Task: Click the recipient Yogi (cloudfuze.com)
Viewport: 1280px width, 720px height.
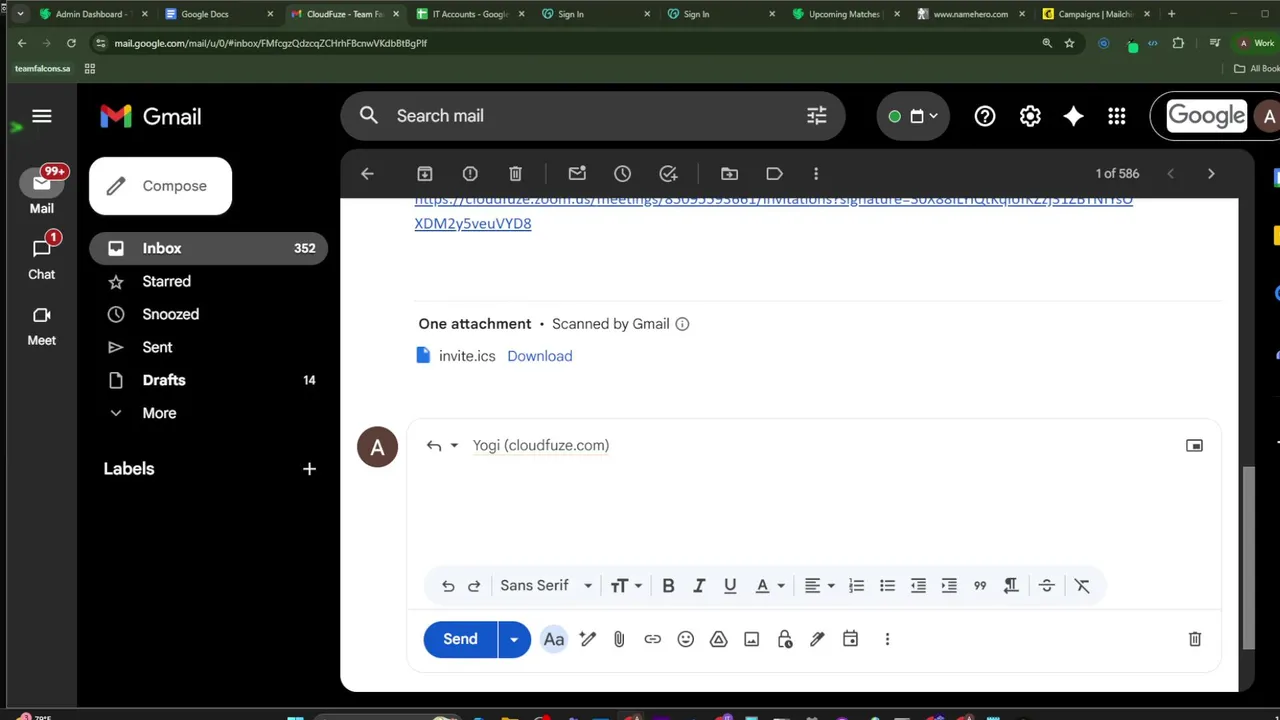Action: 541,445
